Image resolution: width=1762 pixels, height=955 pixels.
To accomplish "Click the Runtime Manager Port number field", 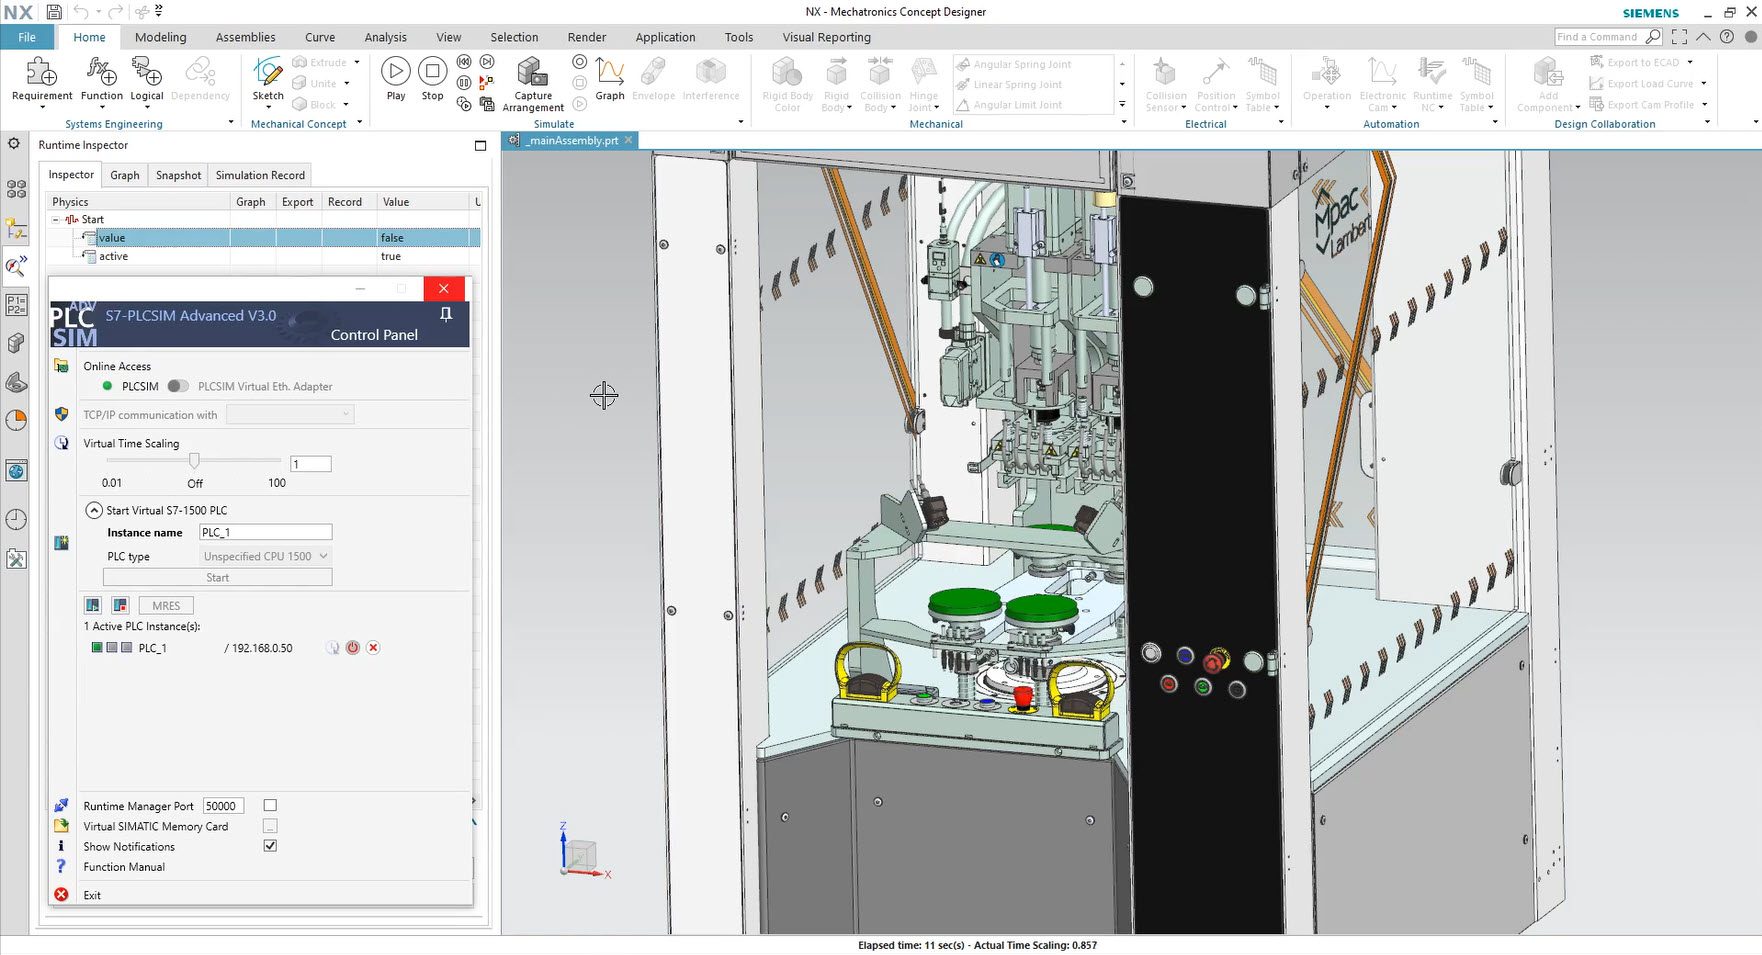I will click(223, 806).
